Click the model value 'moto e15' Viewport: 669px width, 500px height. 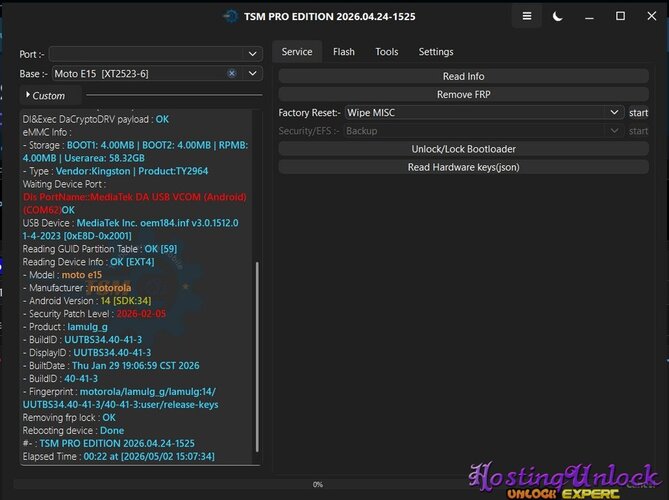point(82,275)
